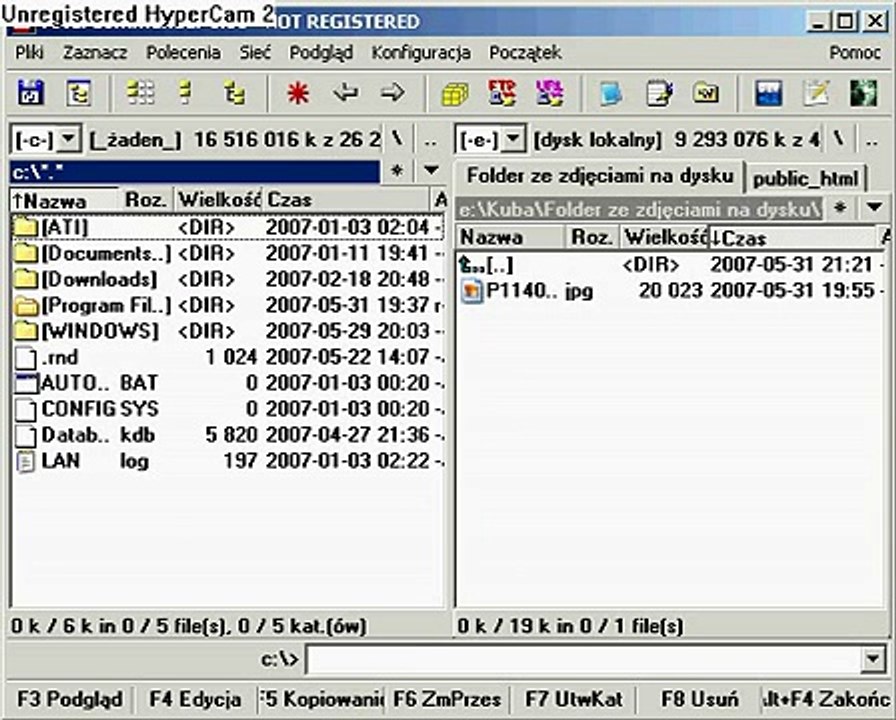Go to left panel root with backslash button
Screen dimensions: 896x720
point(397,139)
